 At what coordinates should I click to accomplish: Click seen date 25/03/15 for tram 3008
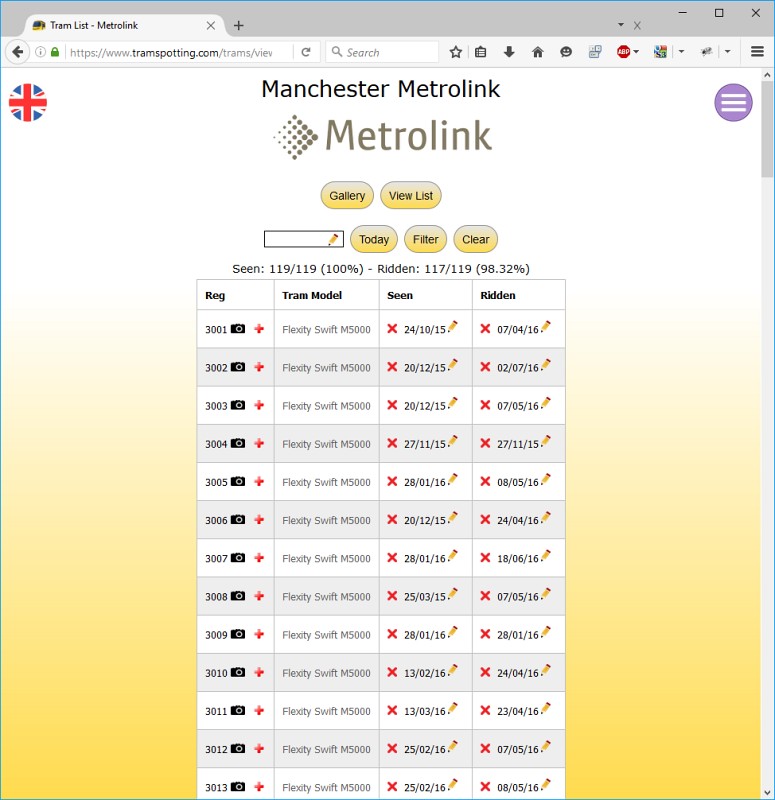pyautogui.click(x=424, y=597)
